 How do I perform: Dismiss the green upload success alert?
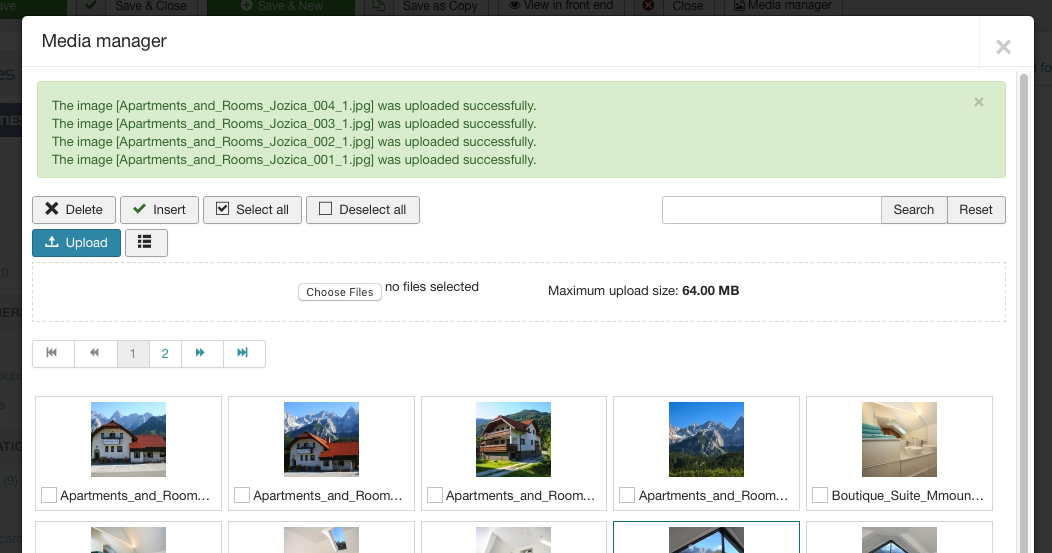tap(978, 102)
